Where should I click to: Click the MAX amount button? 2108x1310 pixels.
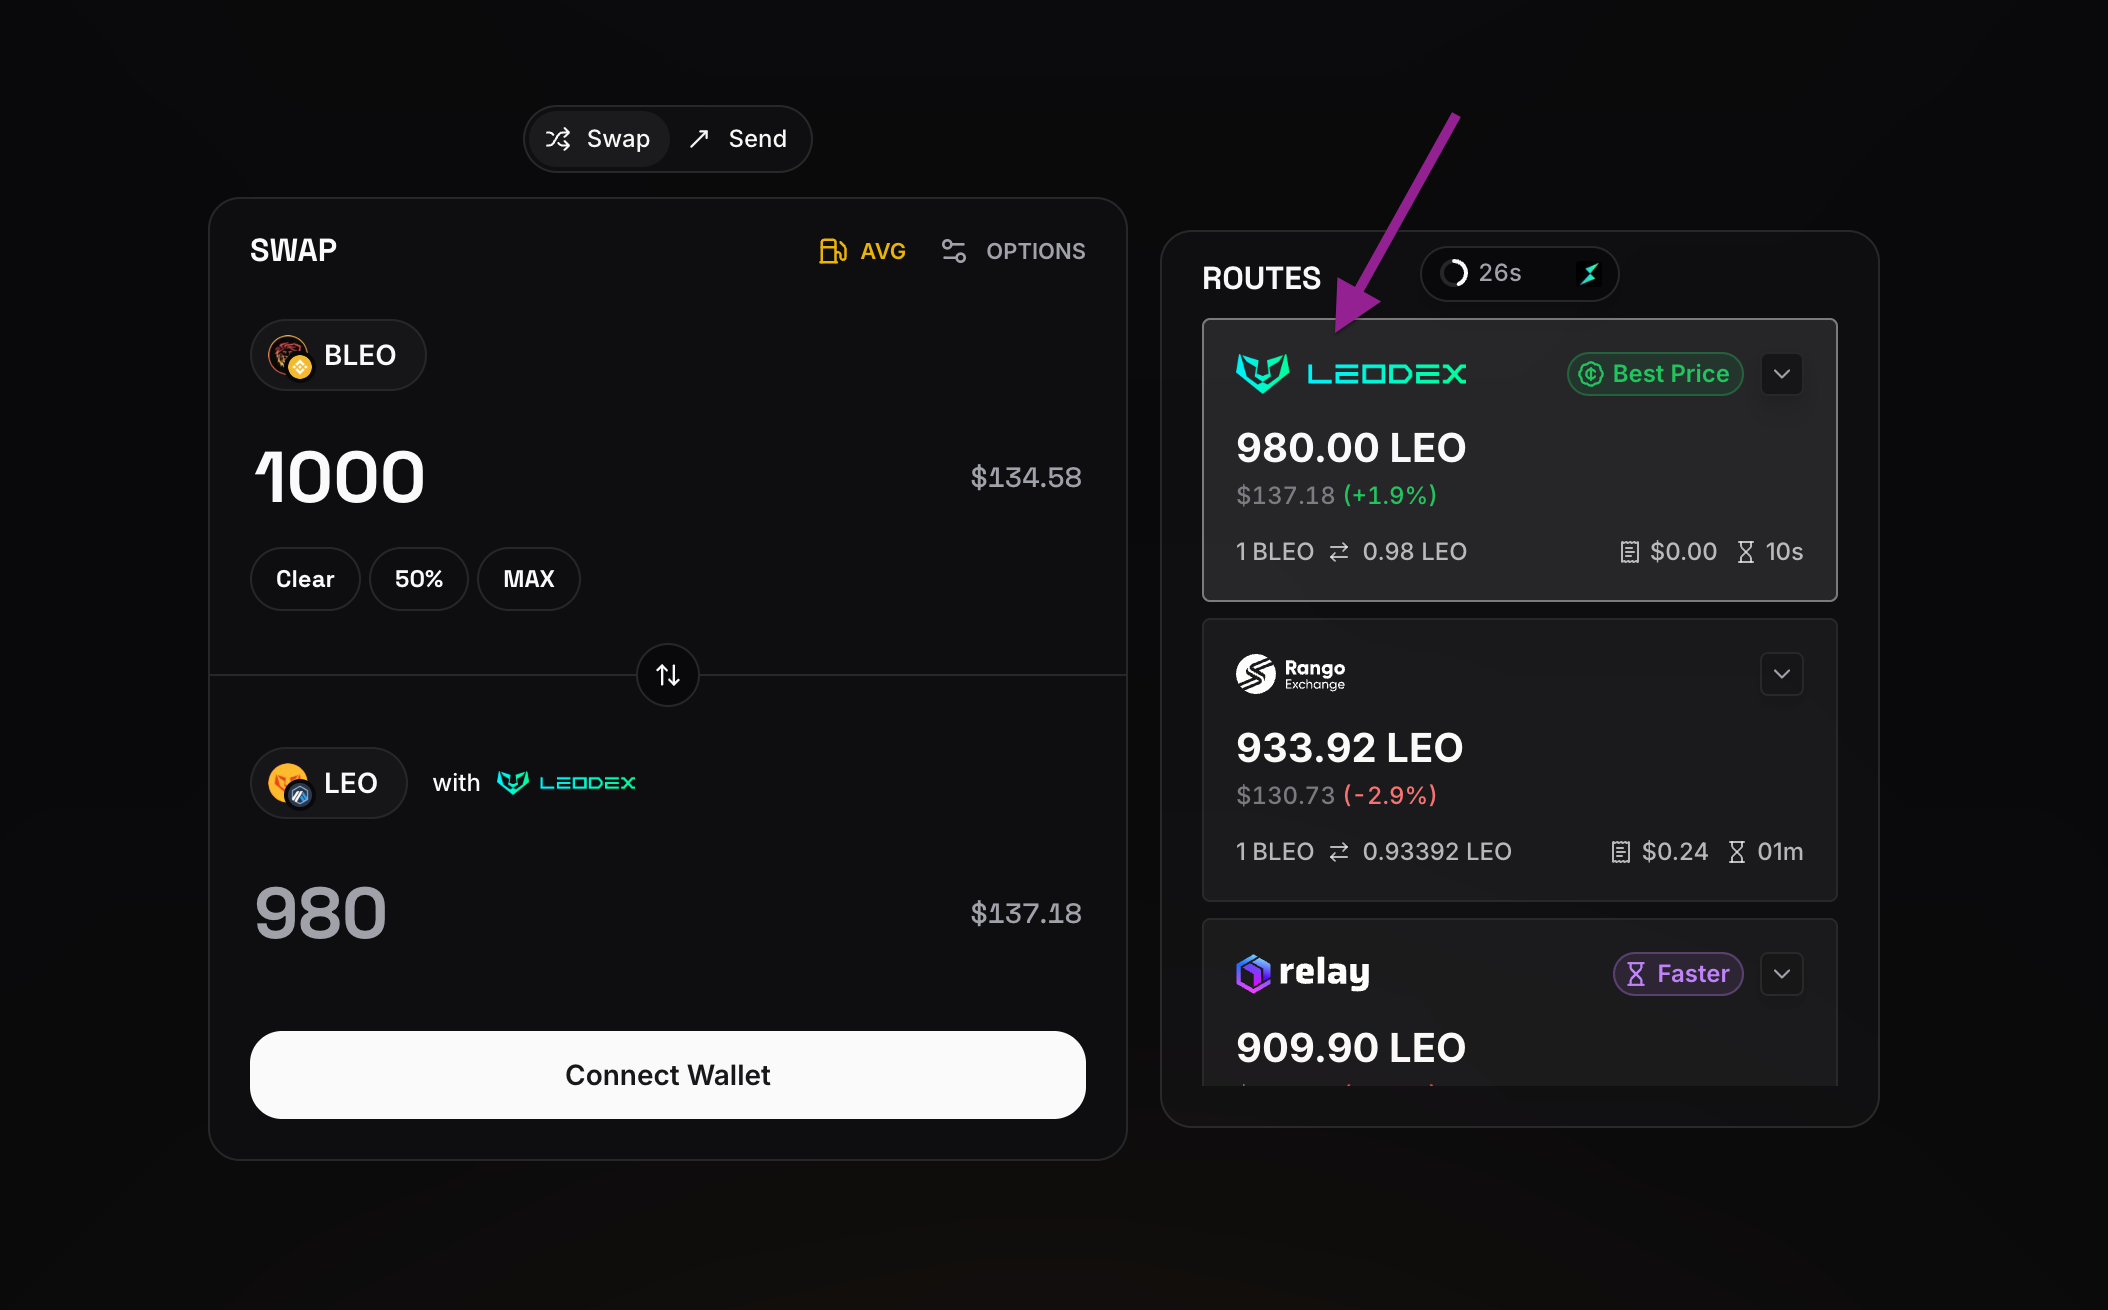(x=528, y=579)
